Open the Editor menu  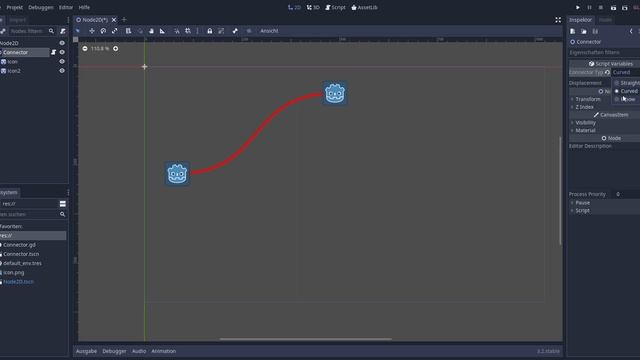[x=66, y=7]
